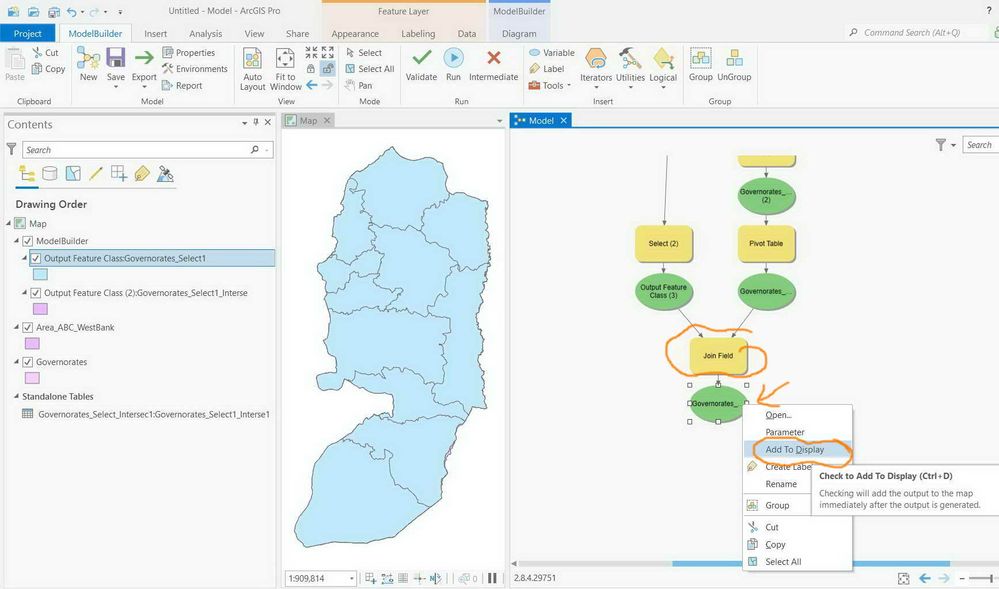Collapse the Map tree node
Viewport: 999px width, 589px height.
point(8,223)
